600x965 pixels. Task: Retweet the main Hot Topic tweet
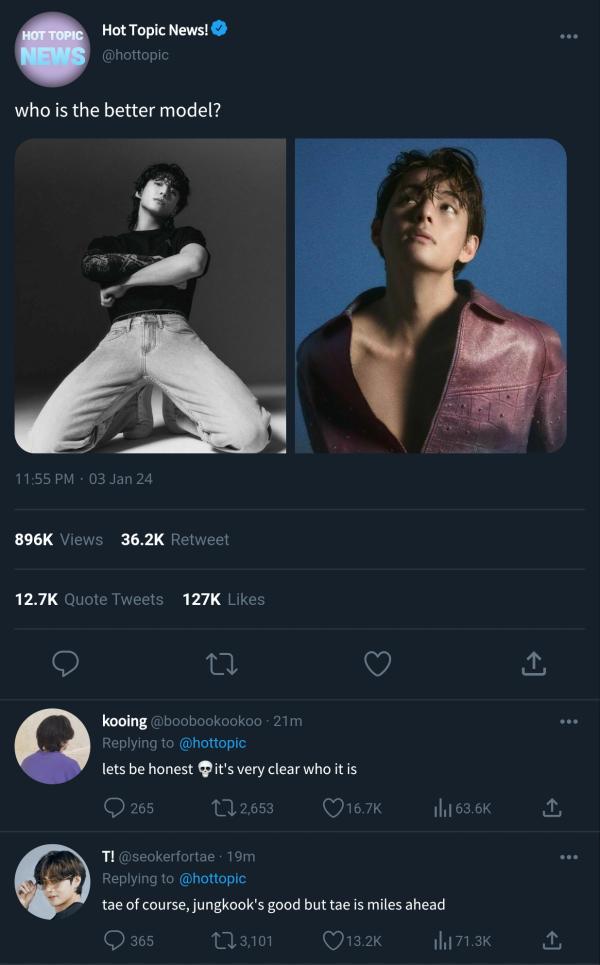click(x=221, y=663)
